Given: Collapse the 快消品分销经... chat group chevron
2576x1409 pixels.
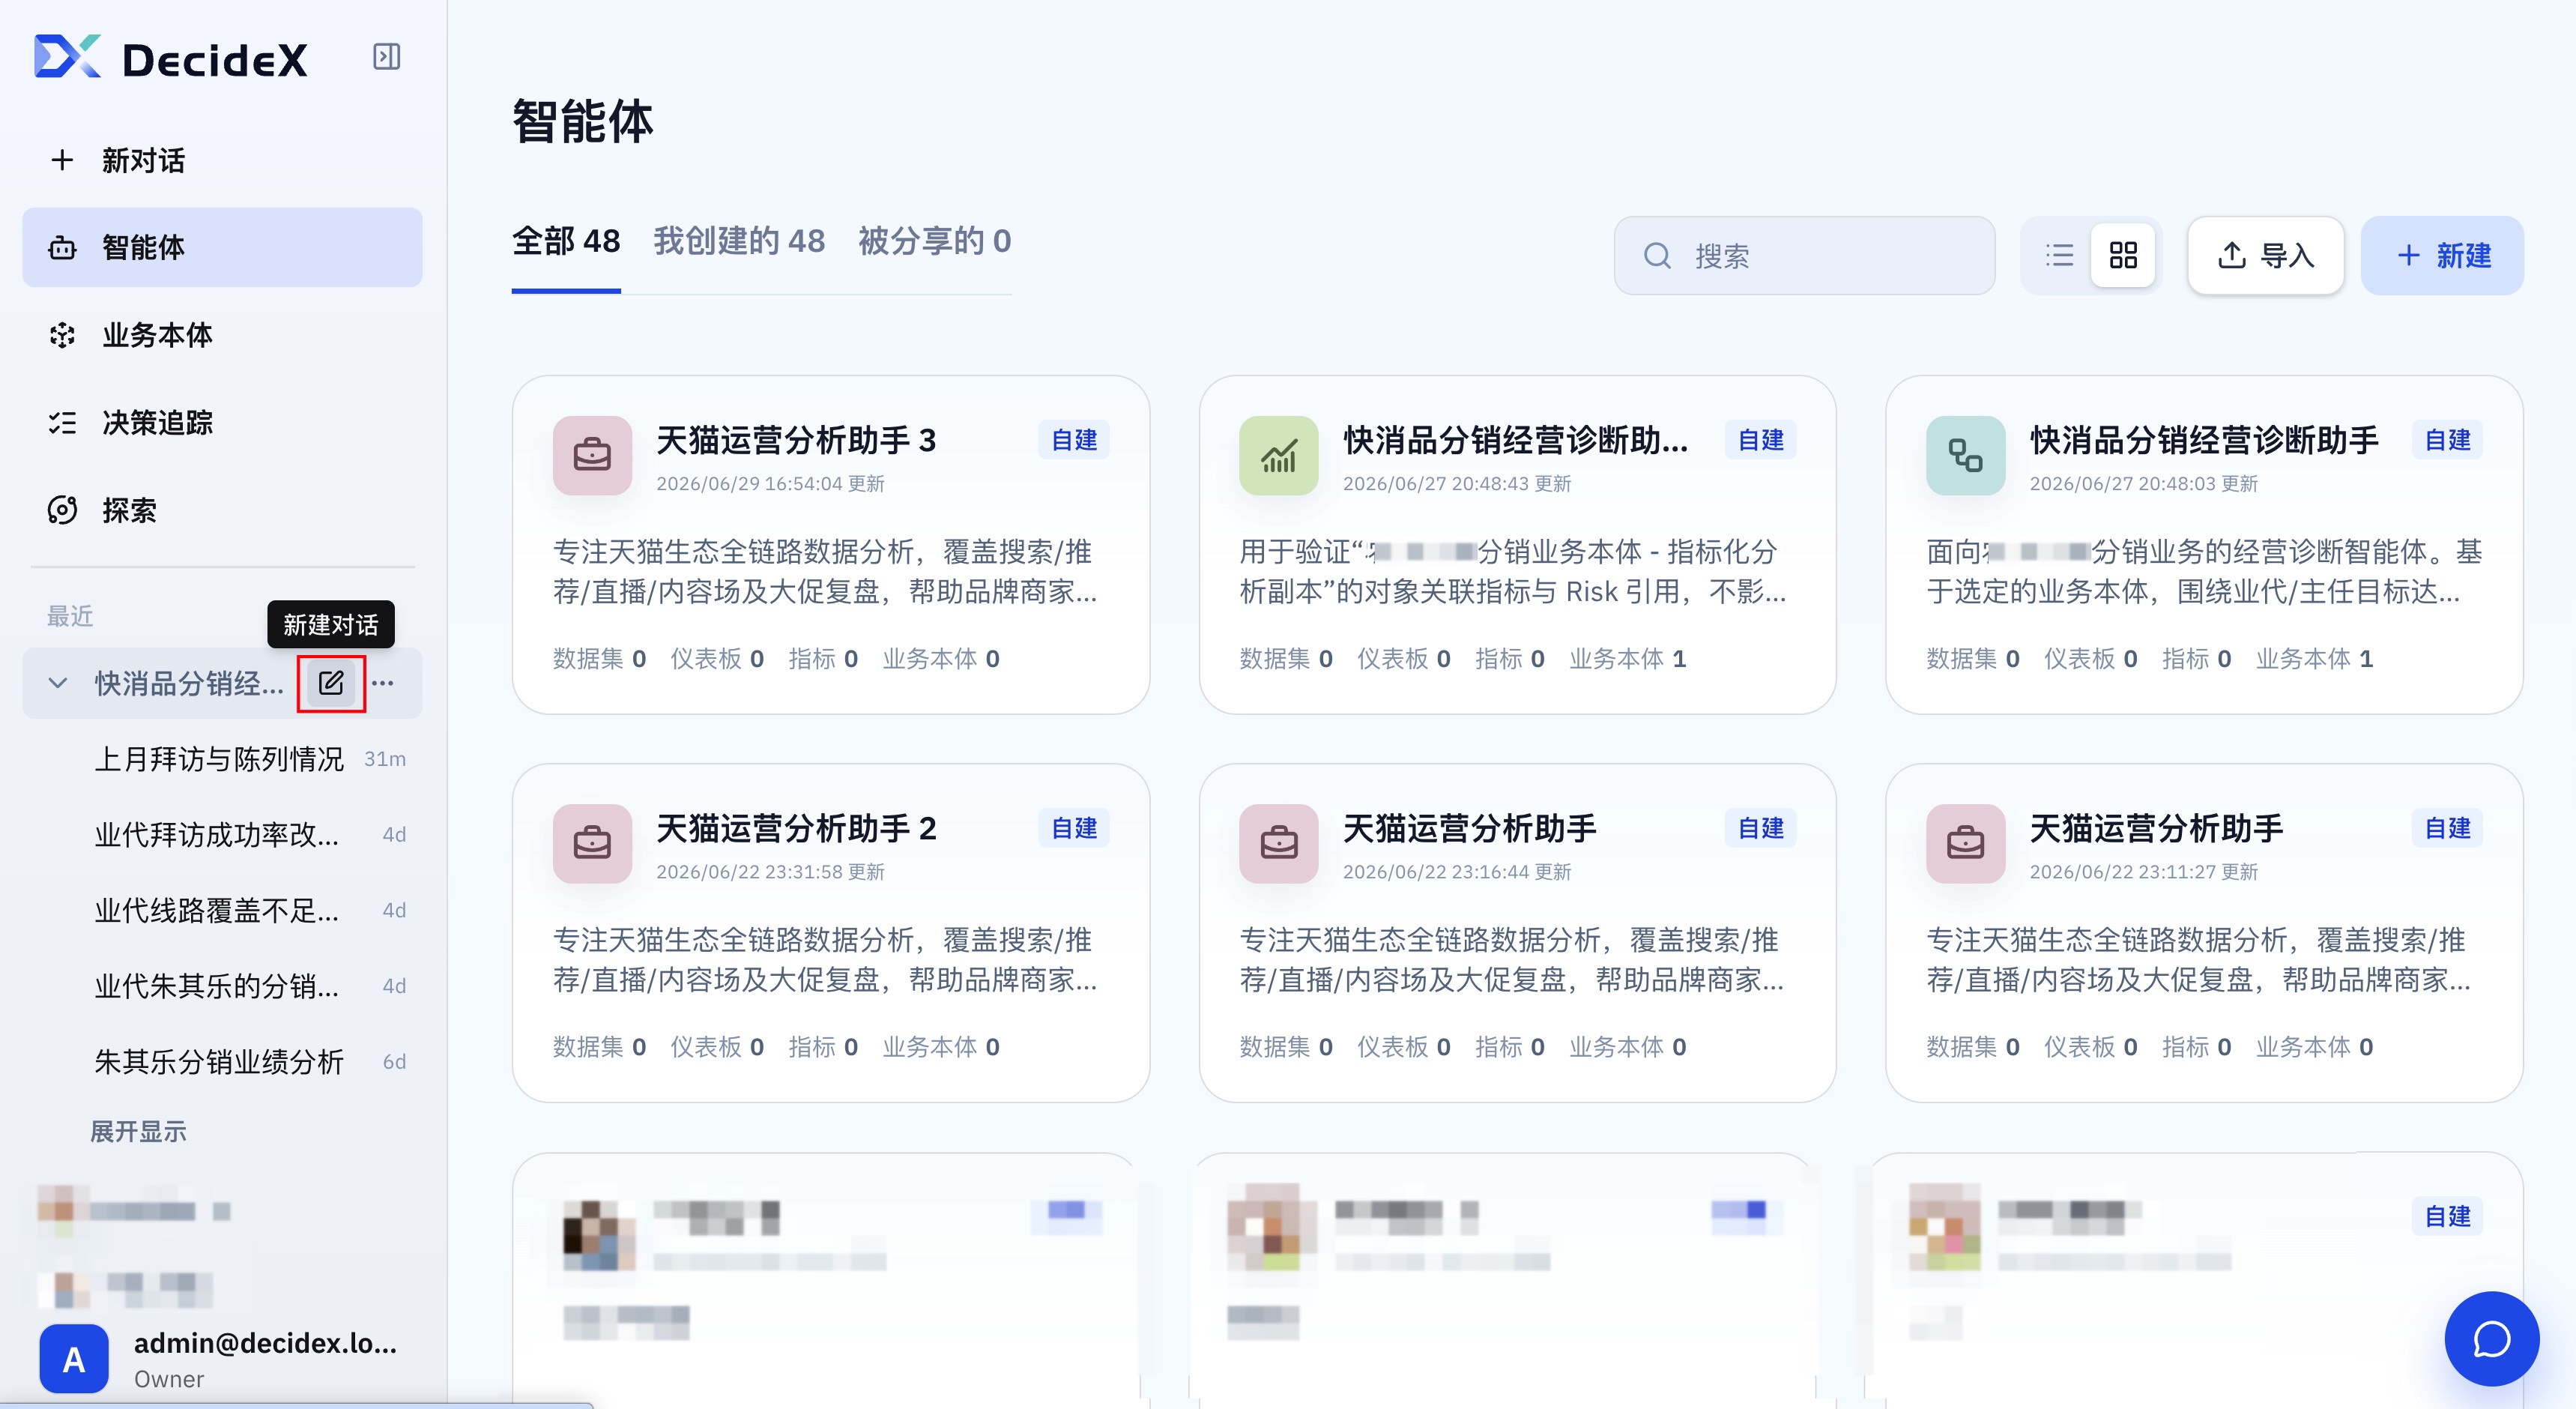Looking at the screenshot, I should [x=58, y=683].
